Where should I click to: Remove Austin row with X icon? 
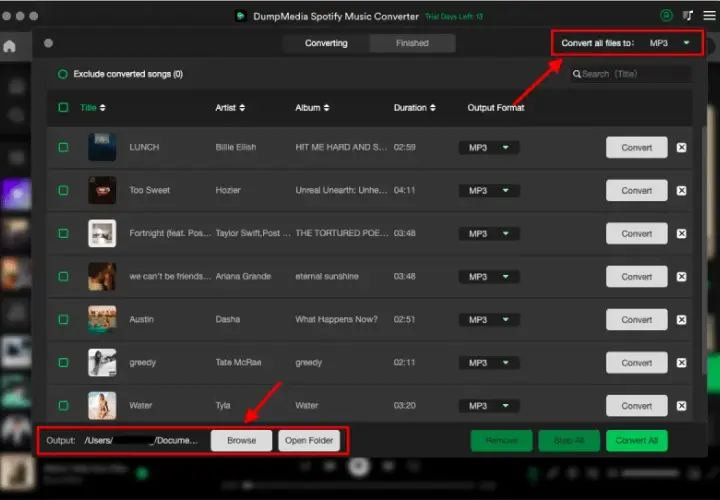click(x=681, y=320)
